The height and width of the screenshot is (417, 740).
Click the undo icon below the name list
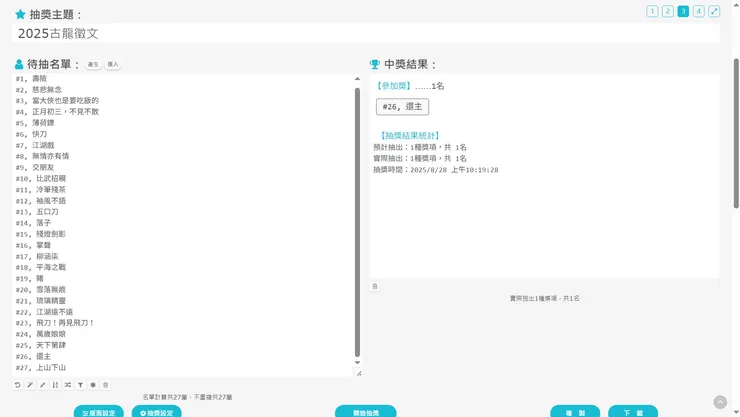[x=17, y=385]
